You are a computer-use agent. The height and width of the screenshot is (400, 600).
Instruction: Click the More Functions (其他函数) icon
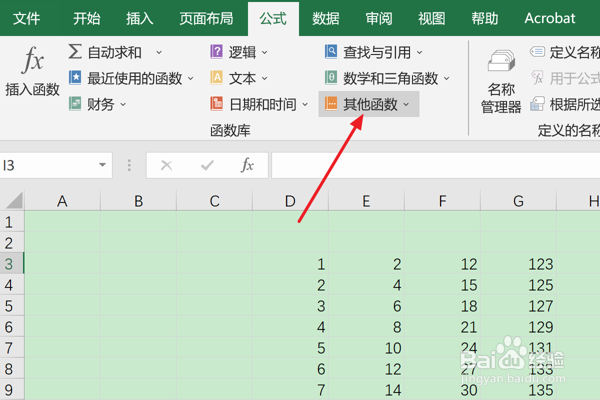331,104
